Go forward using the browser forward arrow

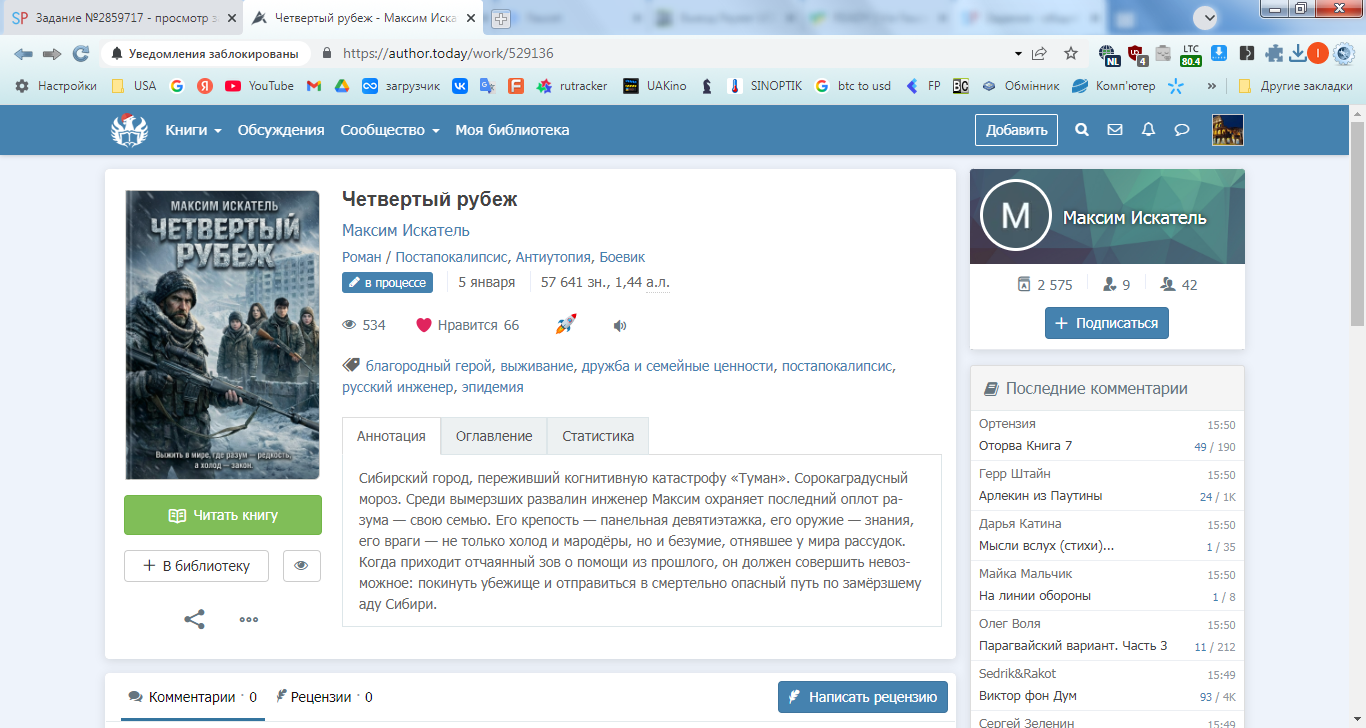click(52, 53)
